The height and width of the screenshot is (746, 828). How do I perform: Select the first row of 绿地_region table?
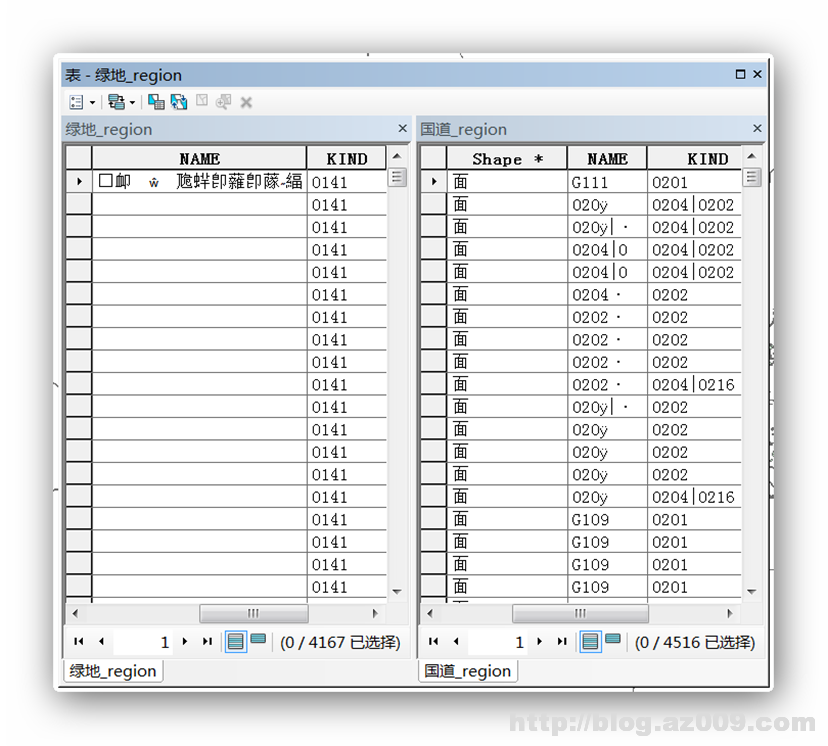80,181
